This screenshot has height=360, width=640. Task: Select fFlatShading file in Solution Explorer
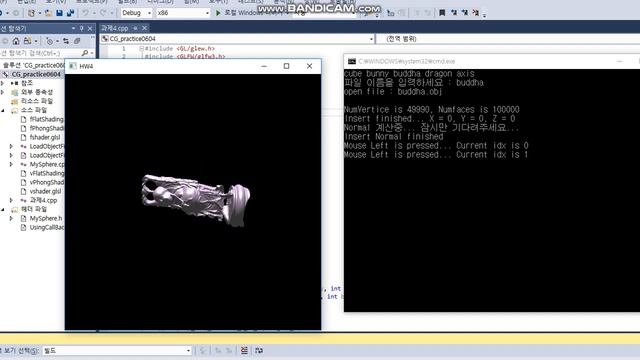coord(46,119)
